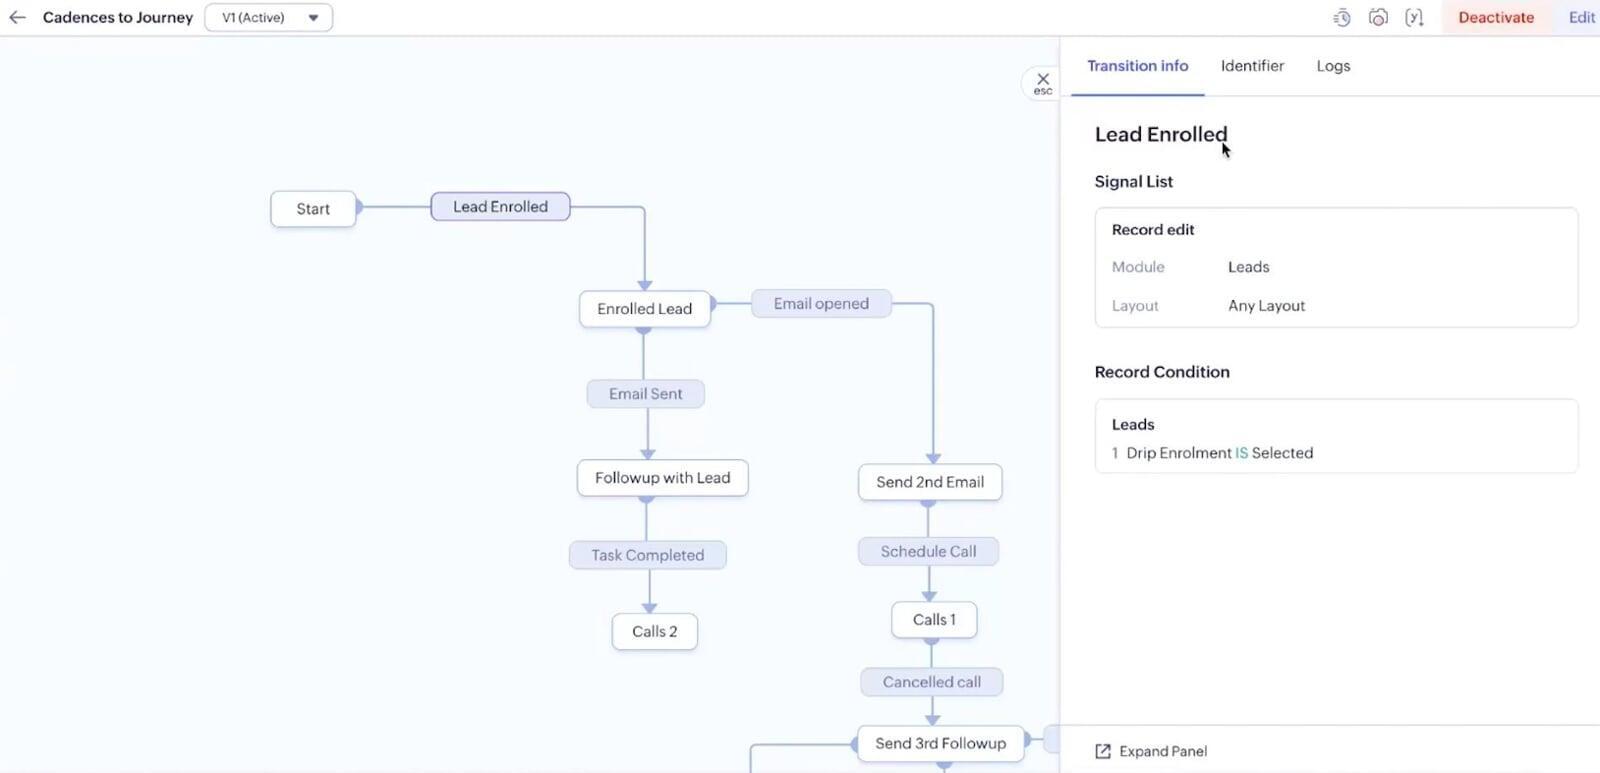Click the Deactivate button

coord(1495,17)
